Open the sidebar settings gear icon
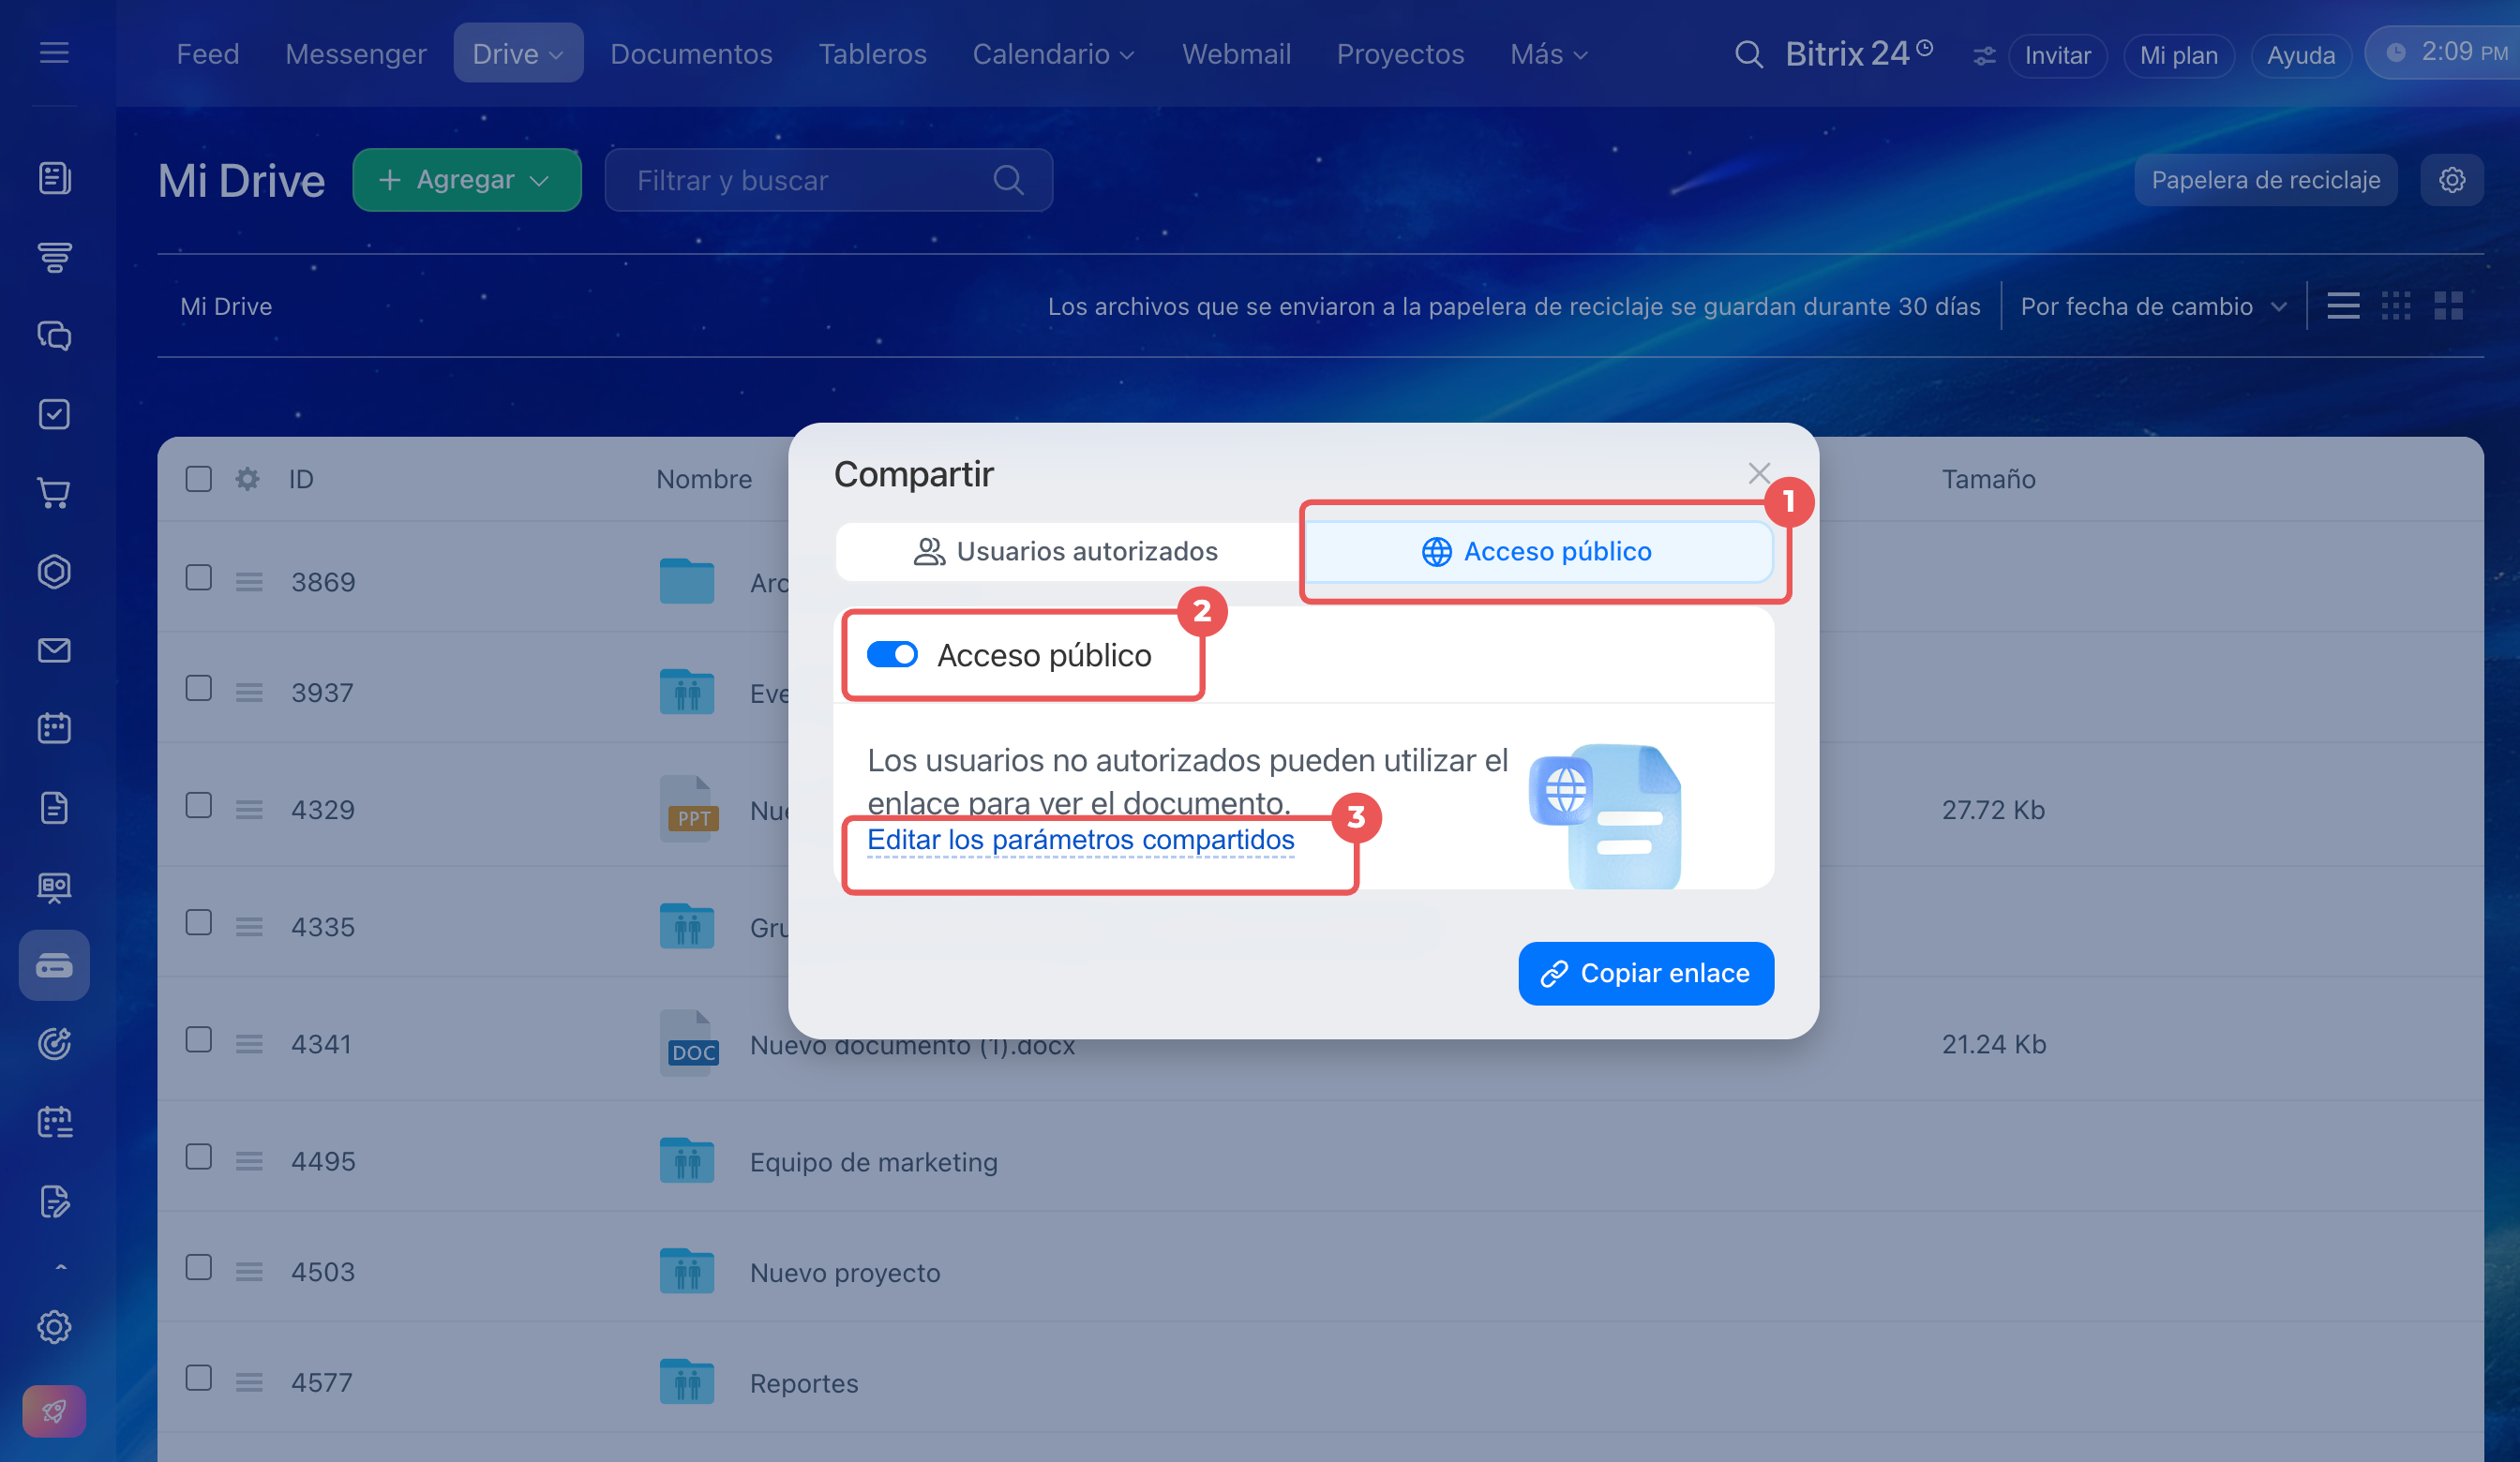Viewport: 2520px width, 1462px height. [x=54, y=1327]
